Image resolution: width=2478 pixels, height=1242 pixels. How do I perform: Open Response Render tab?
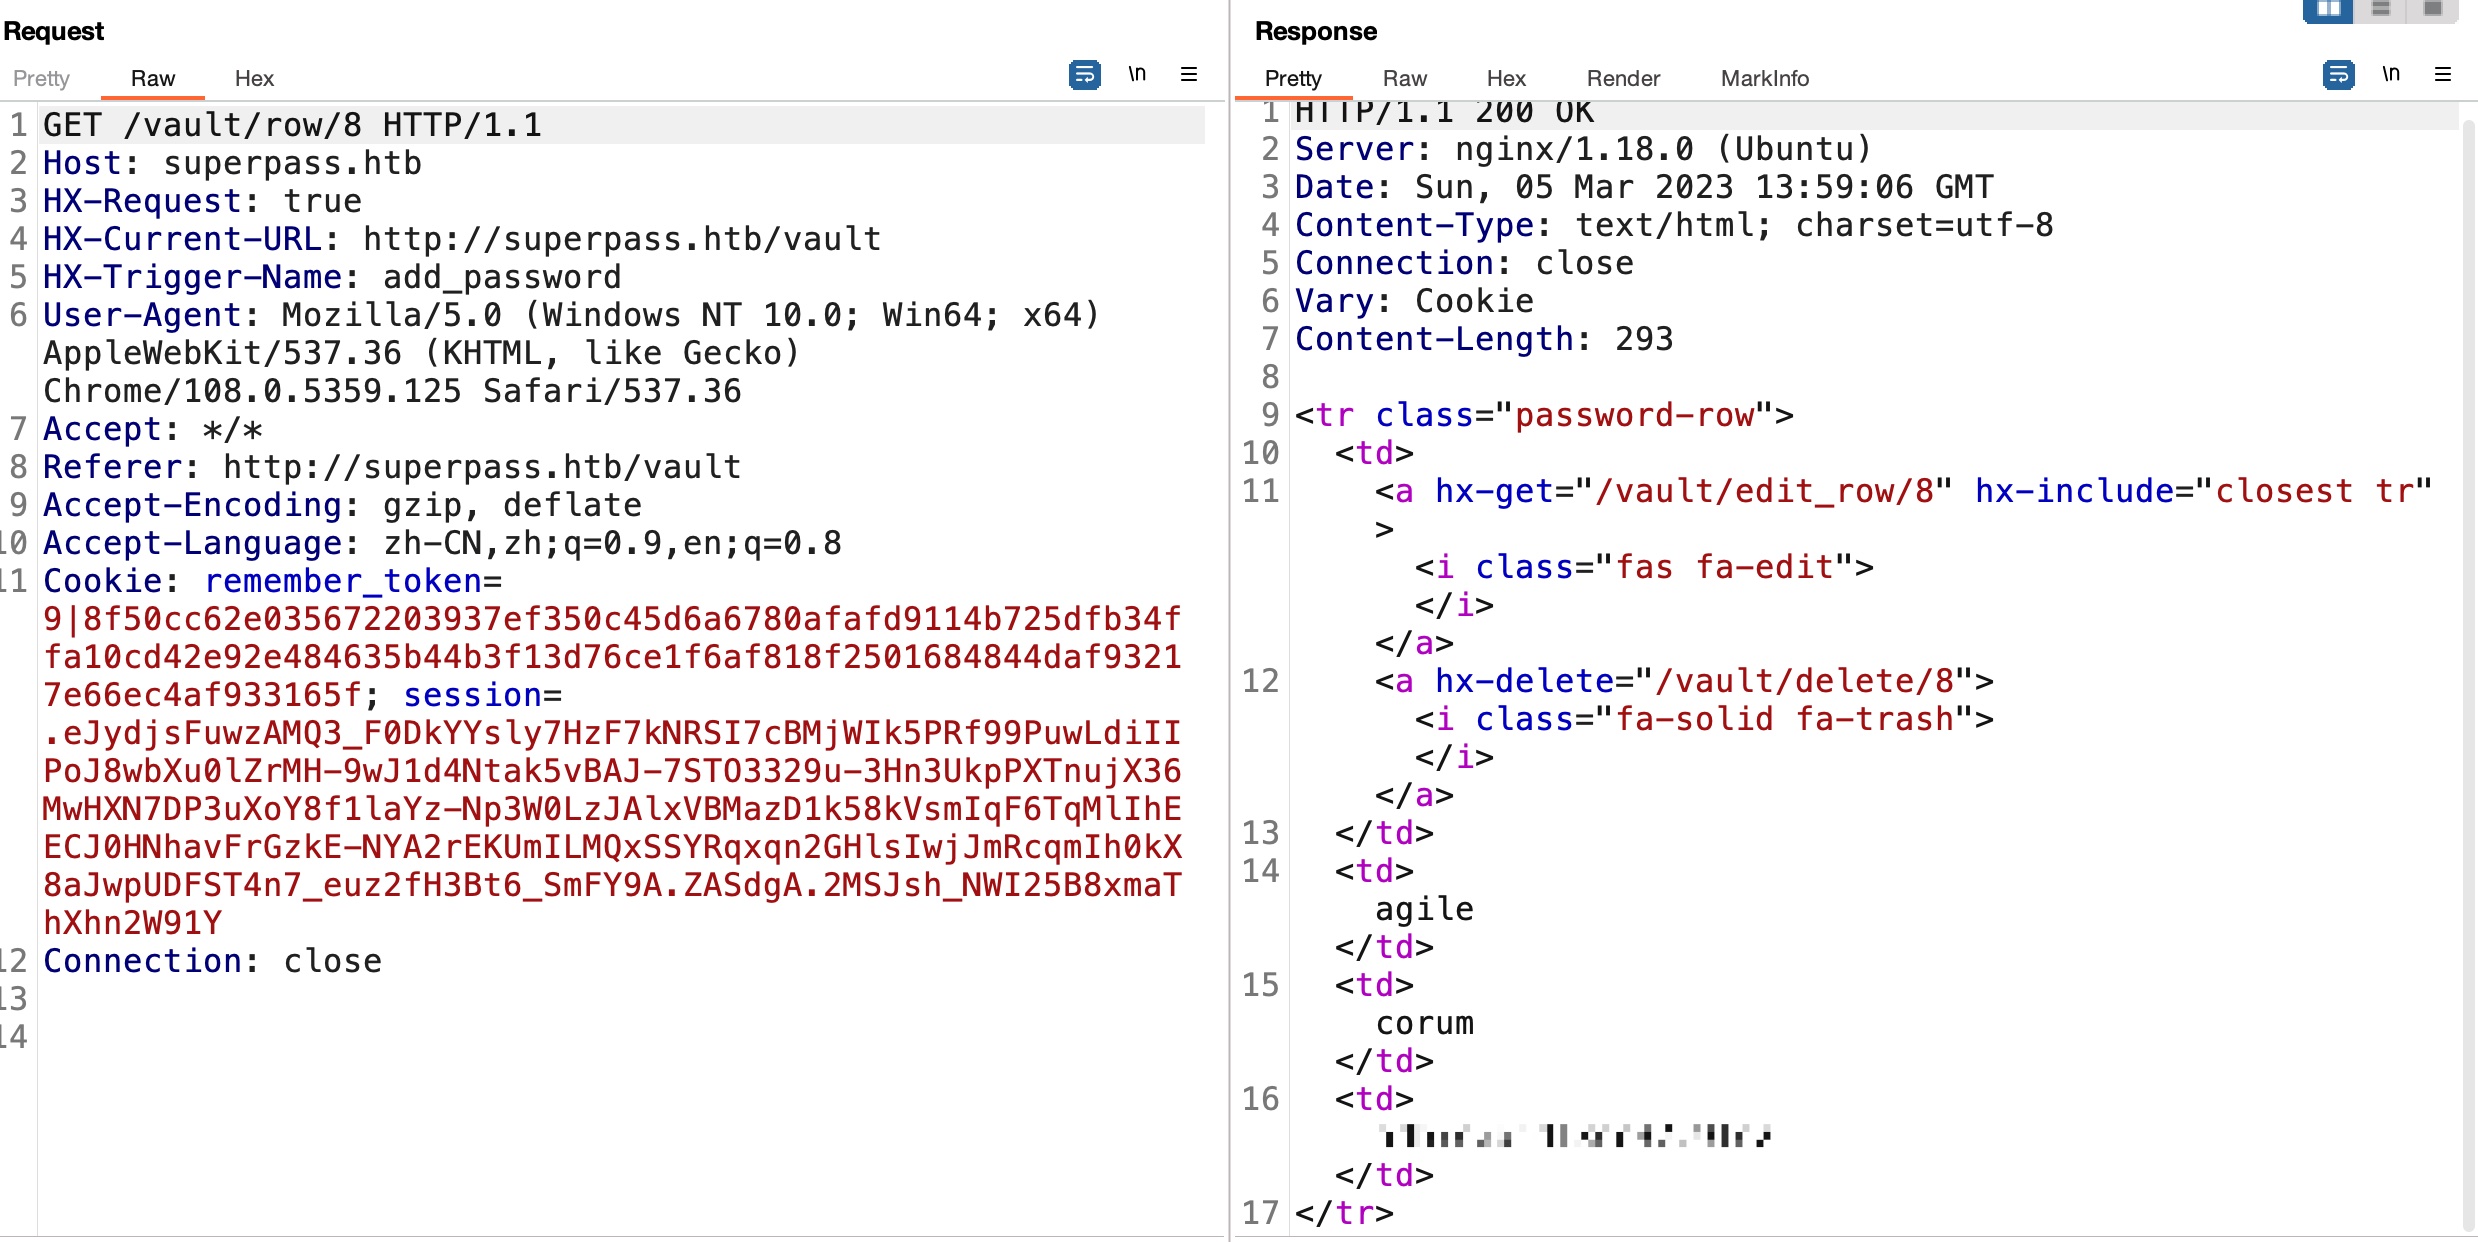[1623, 78]
